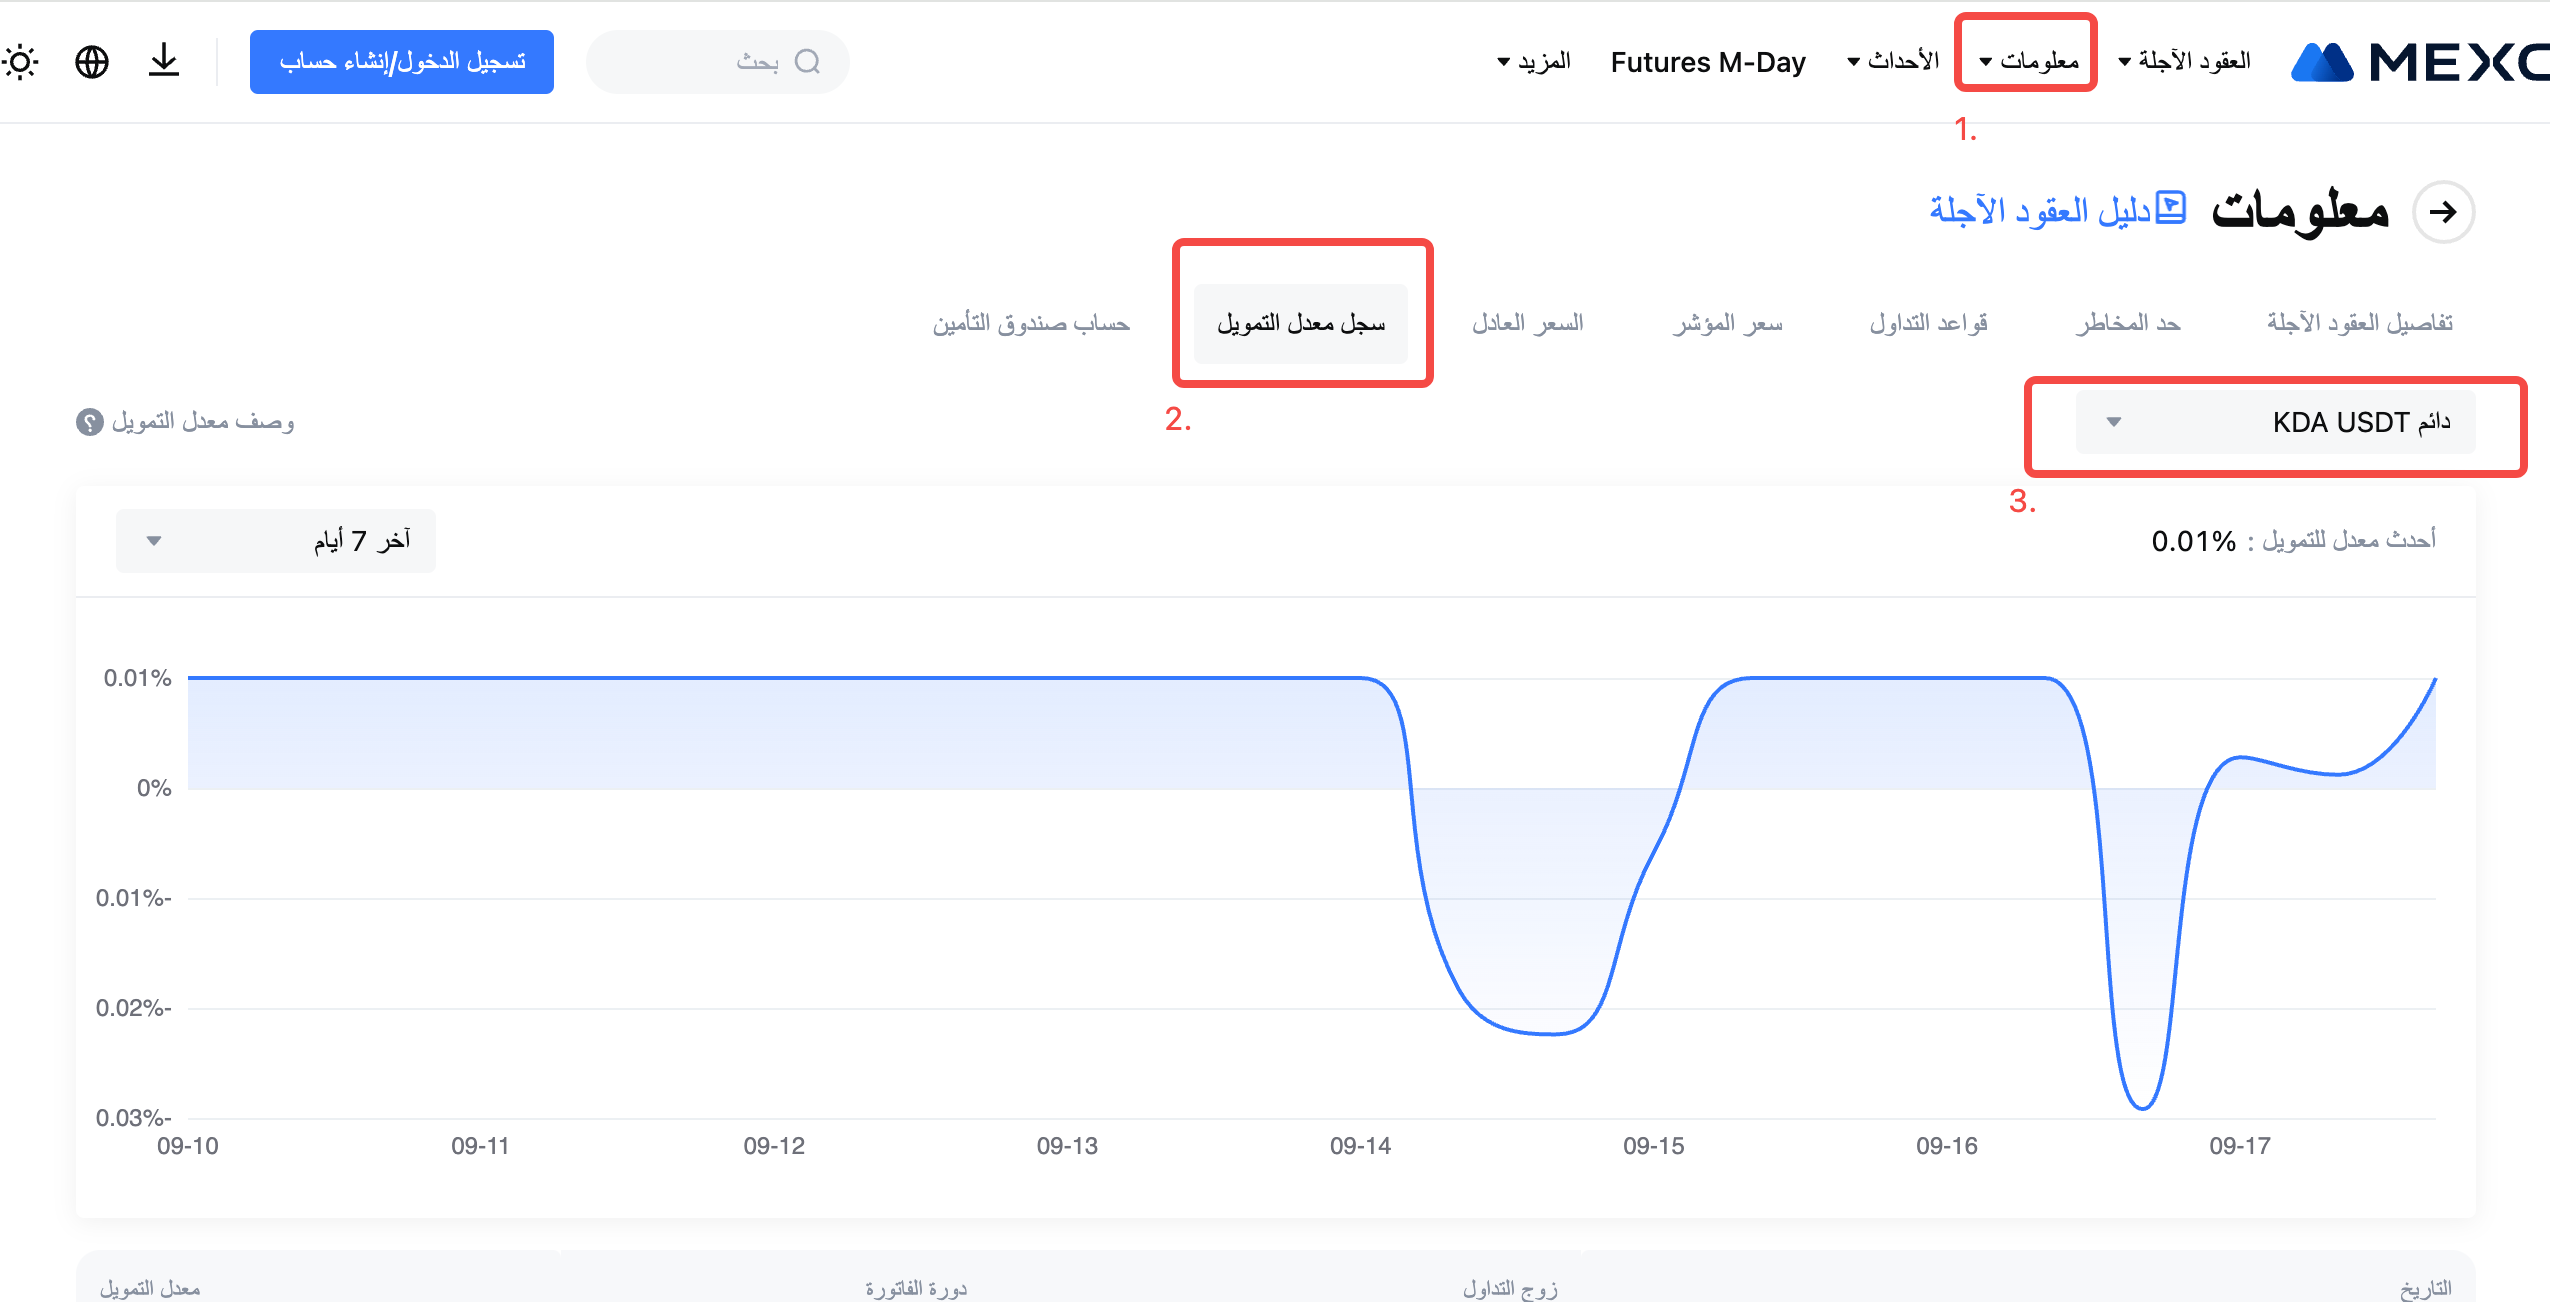Open the الأحداث navigation menu

point(1893,61)
